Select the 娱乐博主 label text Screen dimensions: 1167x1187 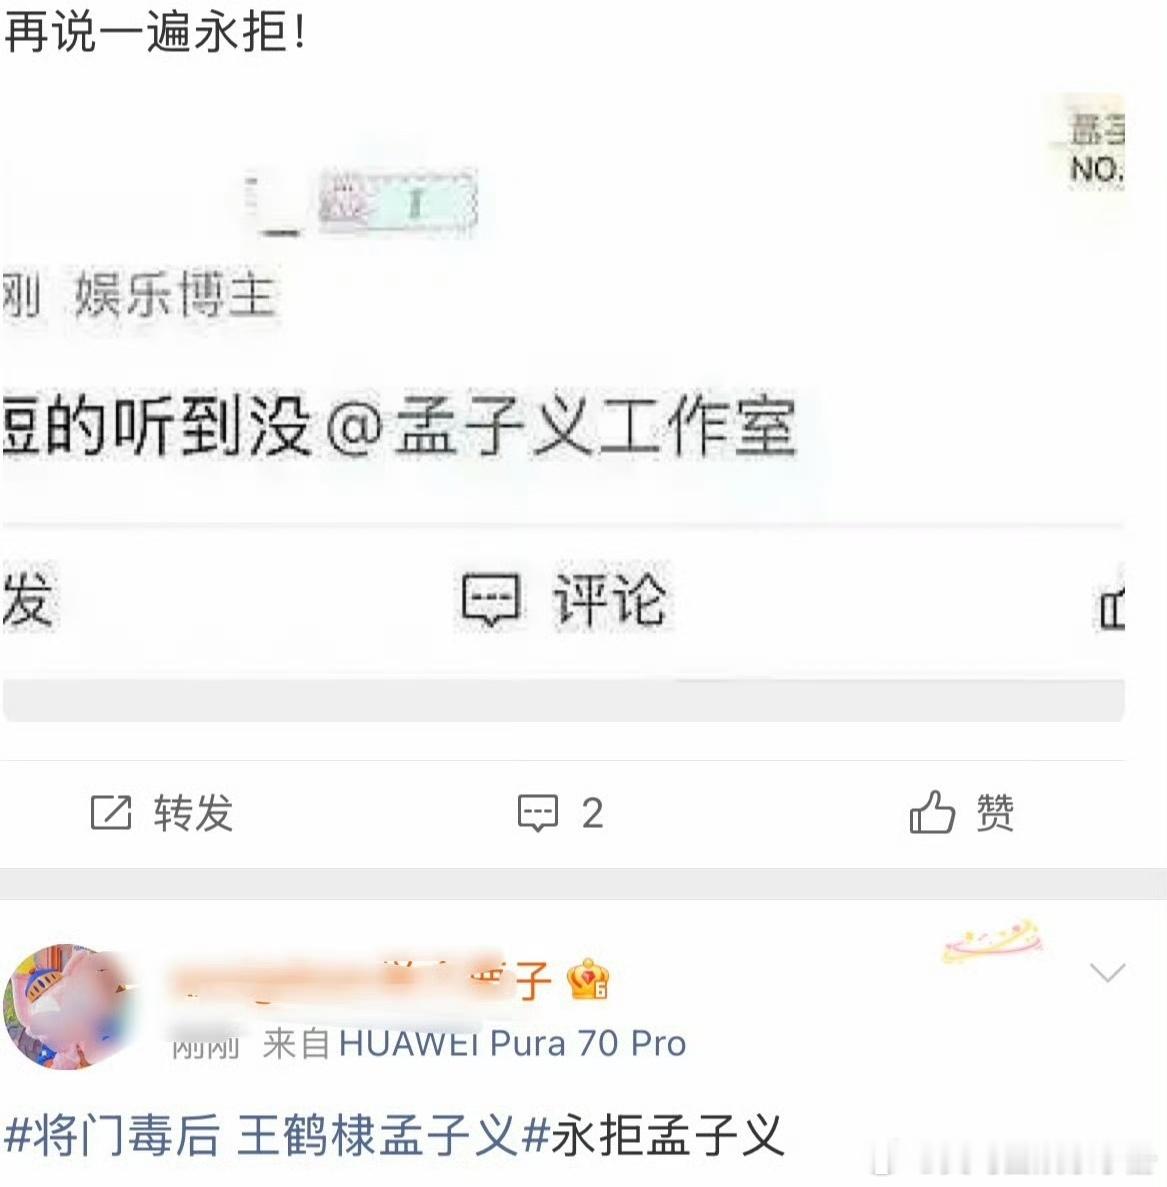(x=174, y=294)
